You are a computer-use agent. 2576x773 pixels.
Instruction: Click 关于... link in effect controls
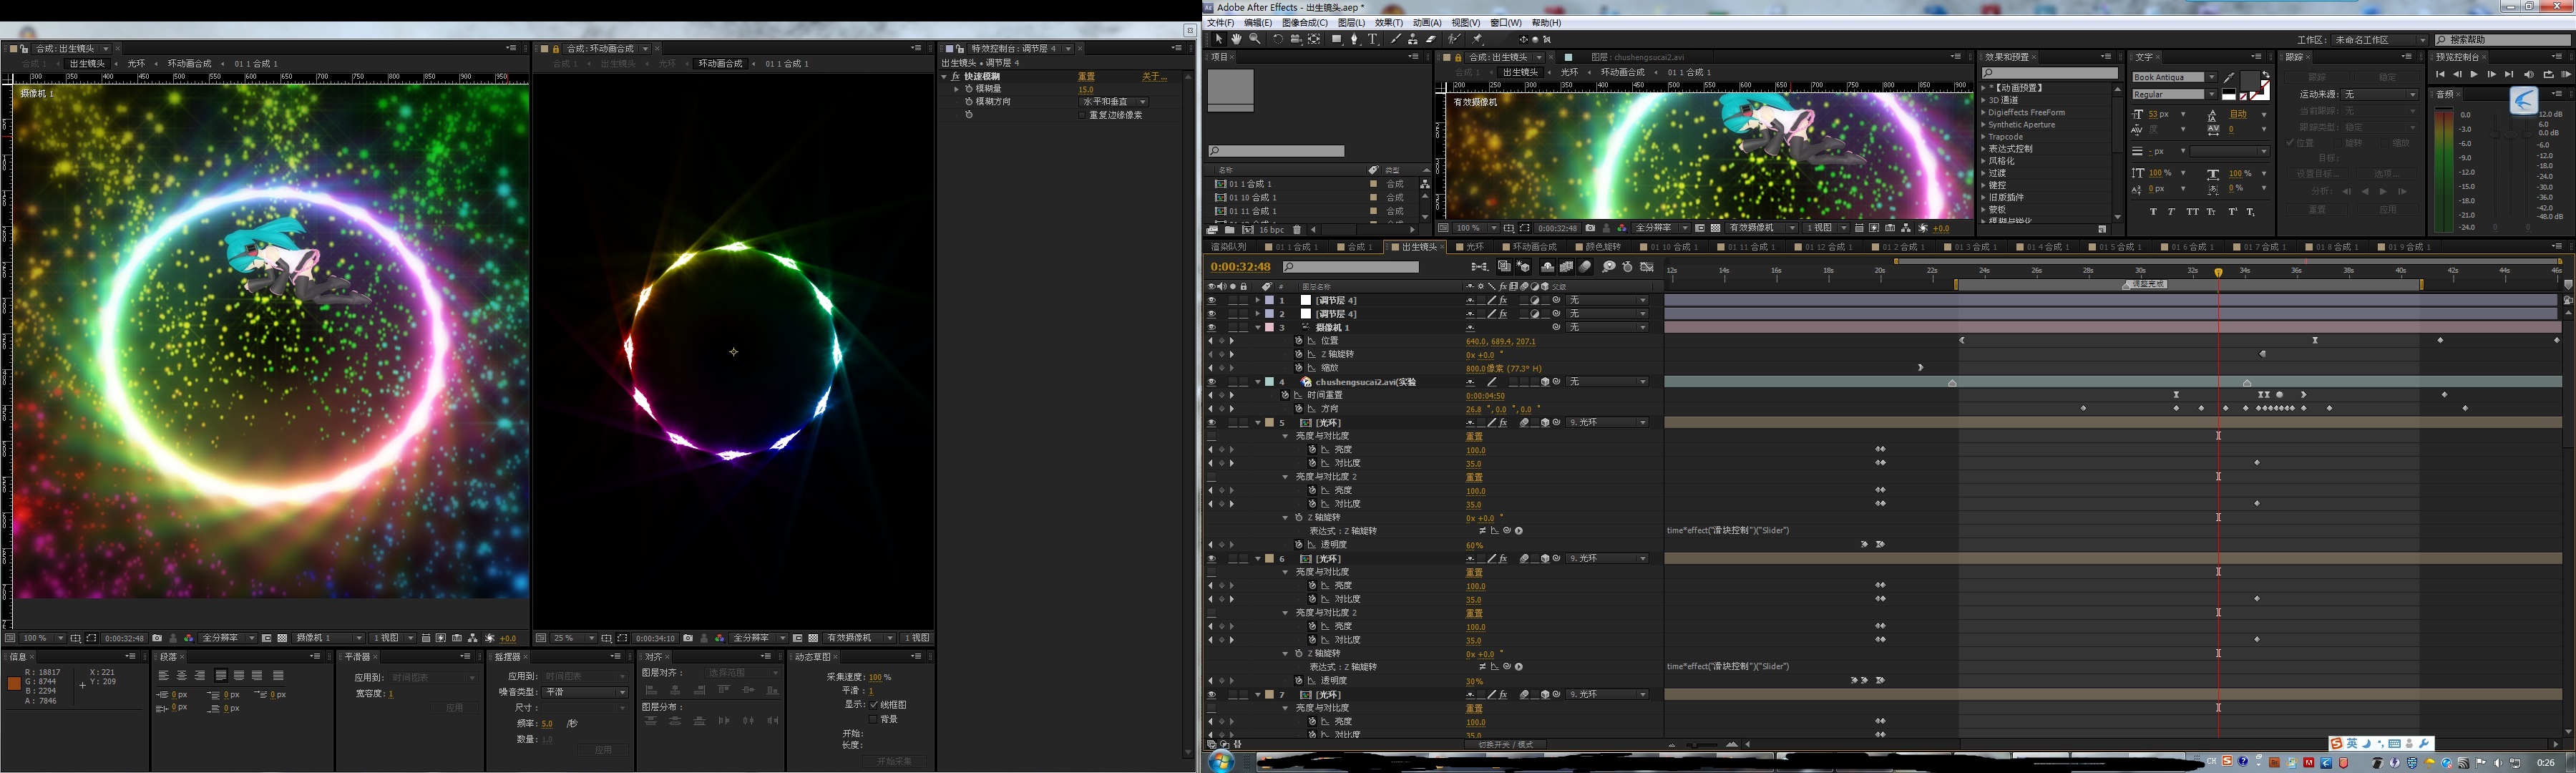tap(1154, 77)
